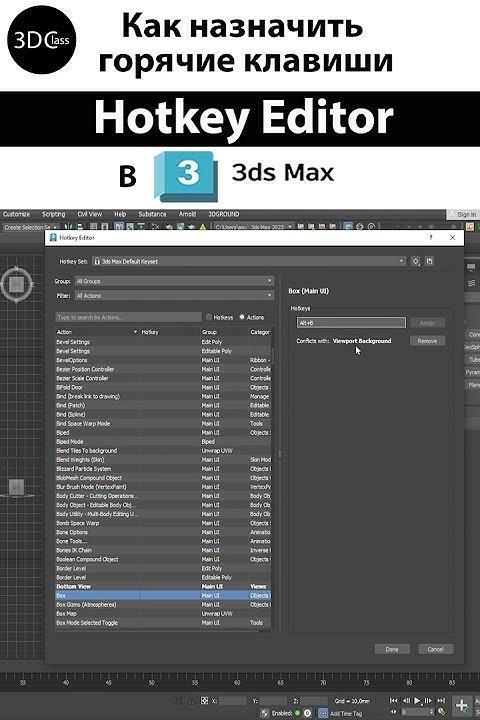Click the Y coordinate field

[273, 701]
